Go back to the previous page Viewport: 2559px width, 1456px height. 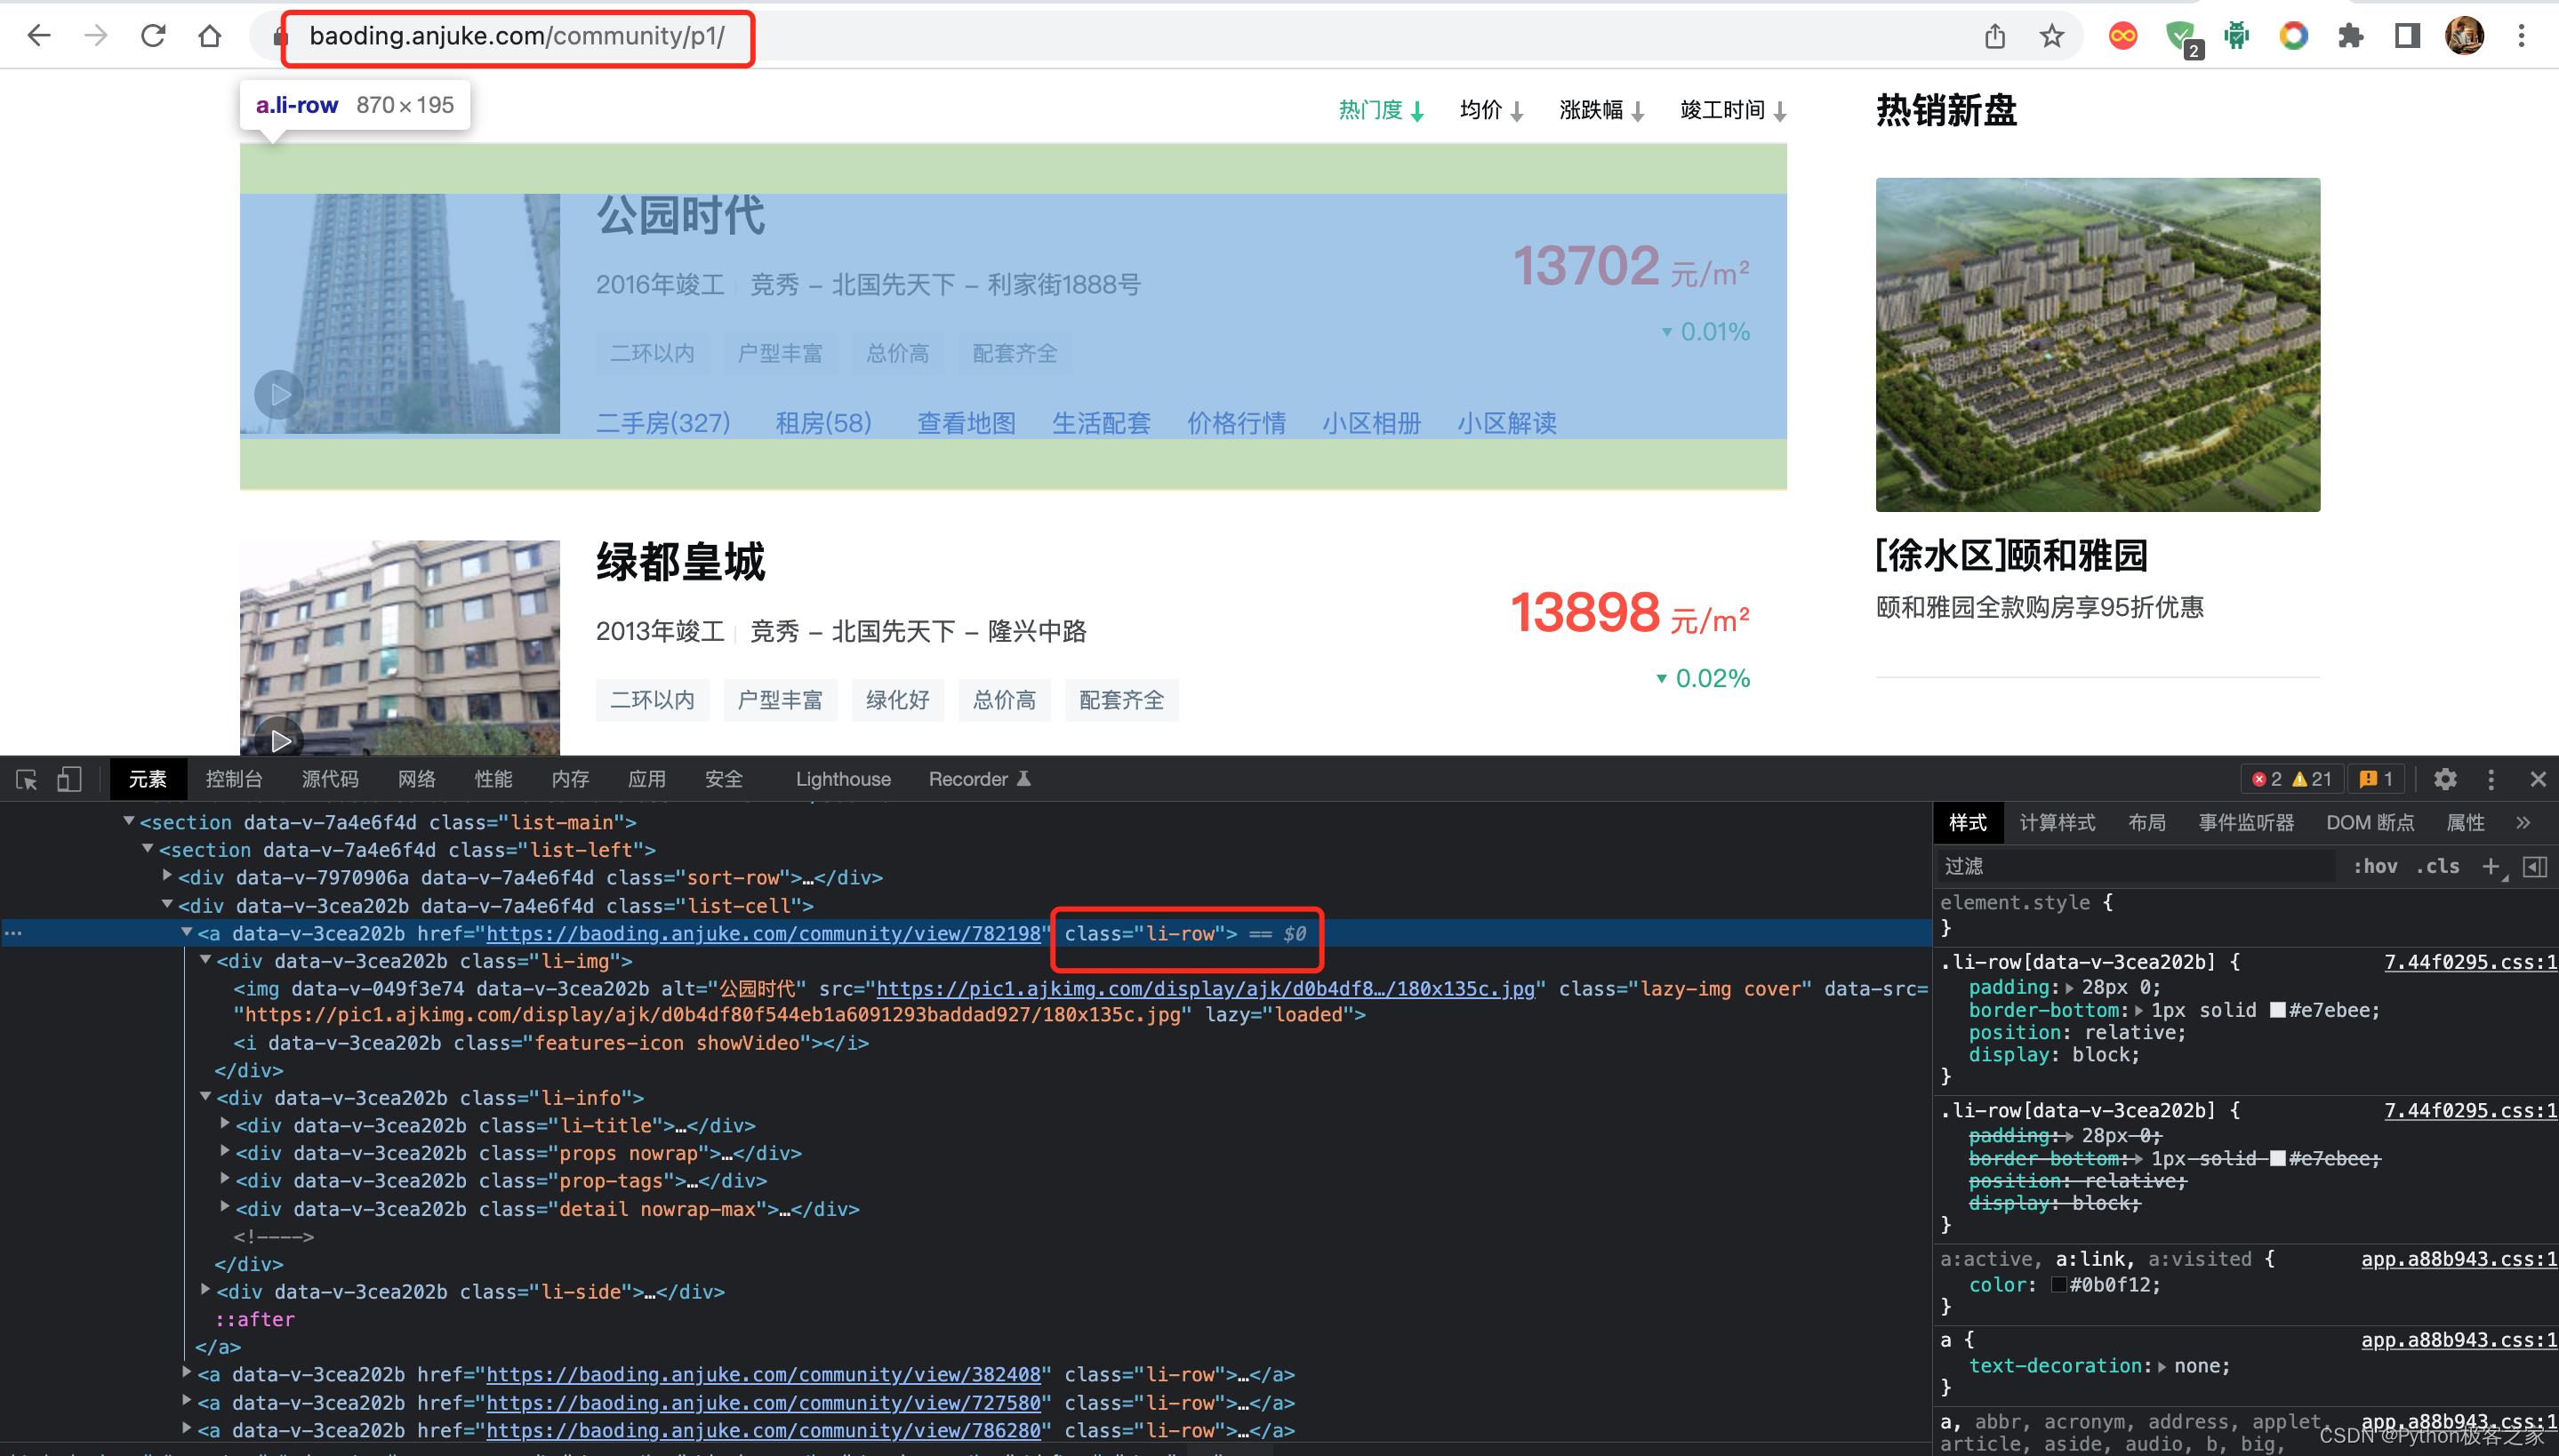pyautogui.click(x=39, y=36)
